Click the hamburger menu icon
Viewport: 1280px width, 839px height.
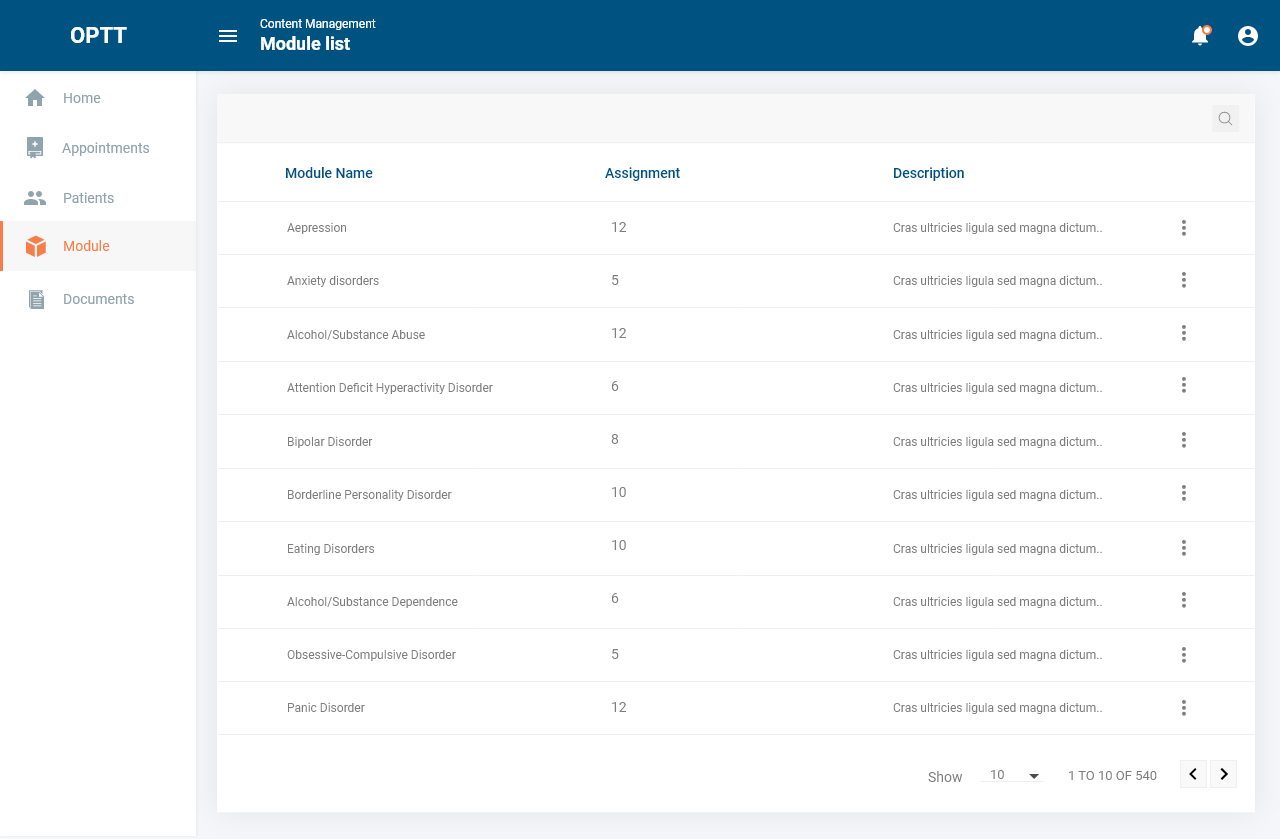click(x=228, y=36)
